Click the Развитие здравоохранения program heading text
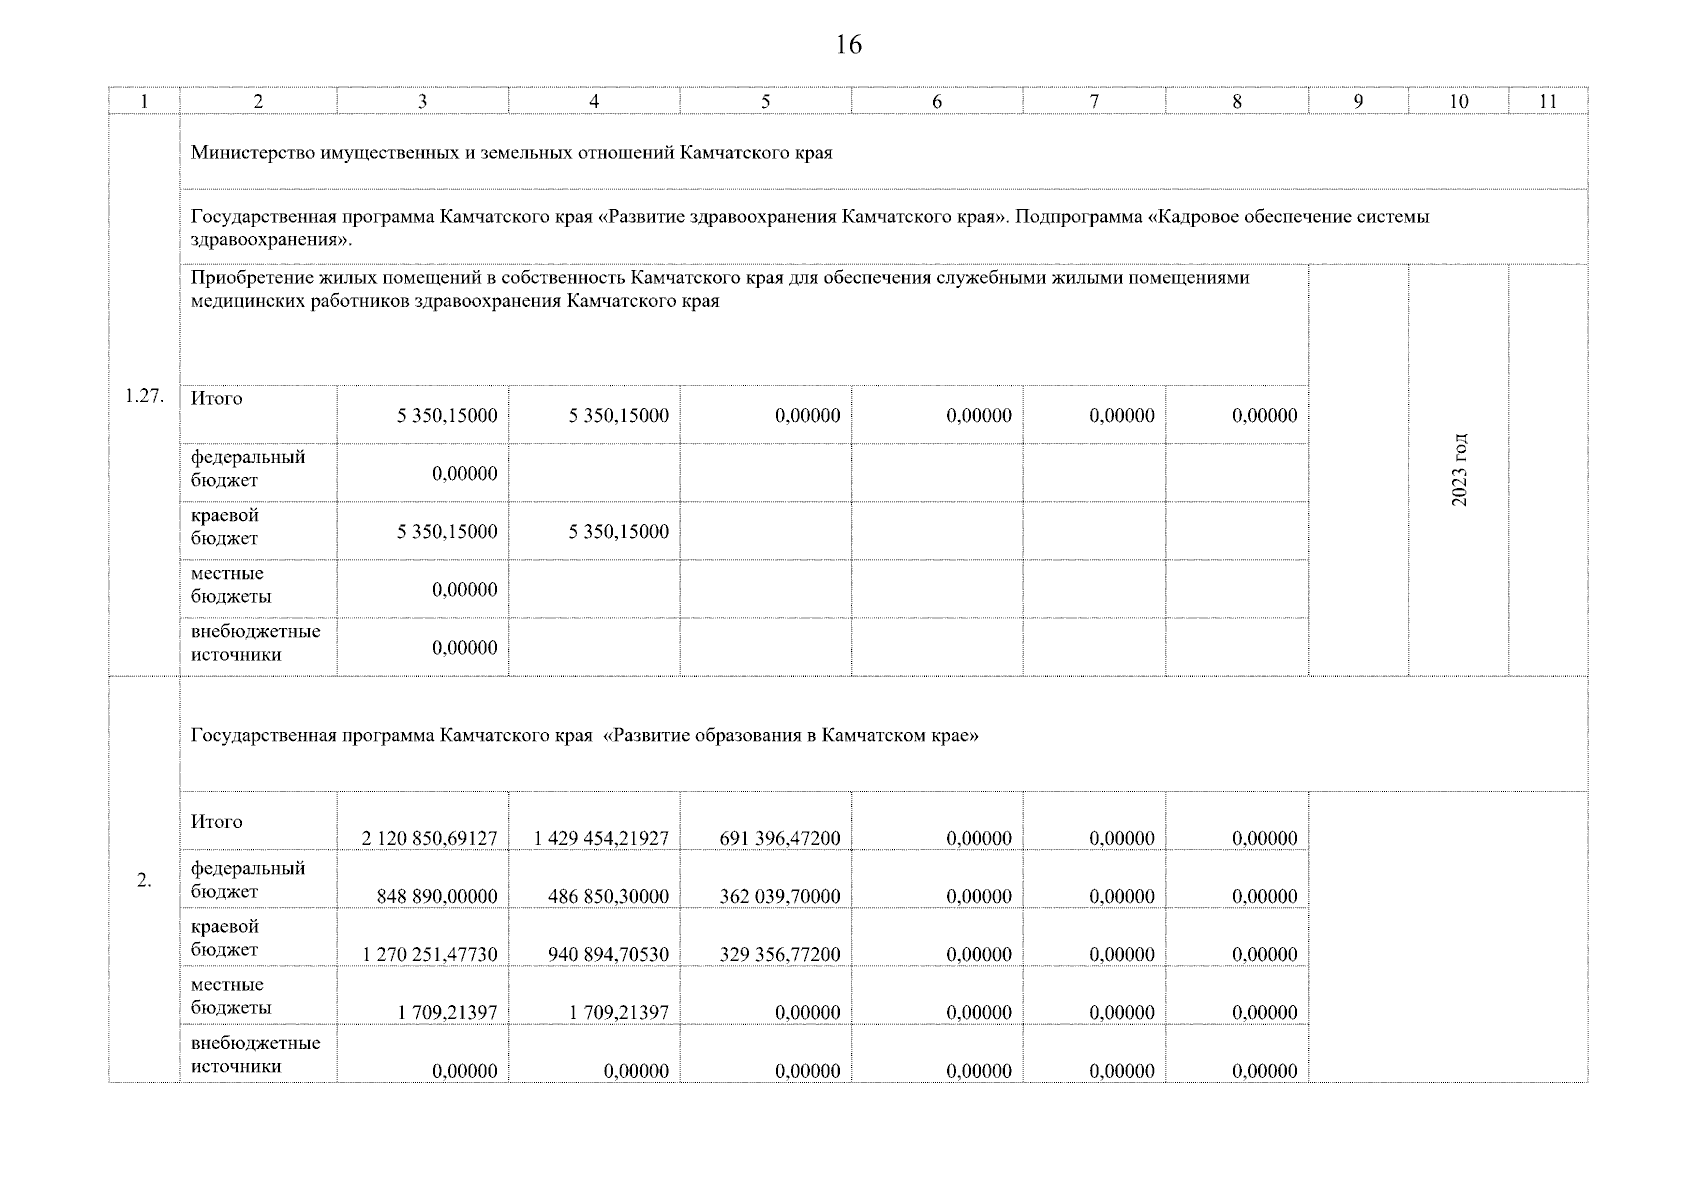This screenshot has height=1200, width=1697. 809,228
